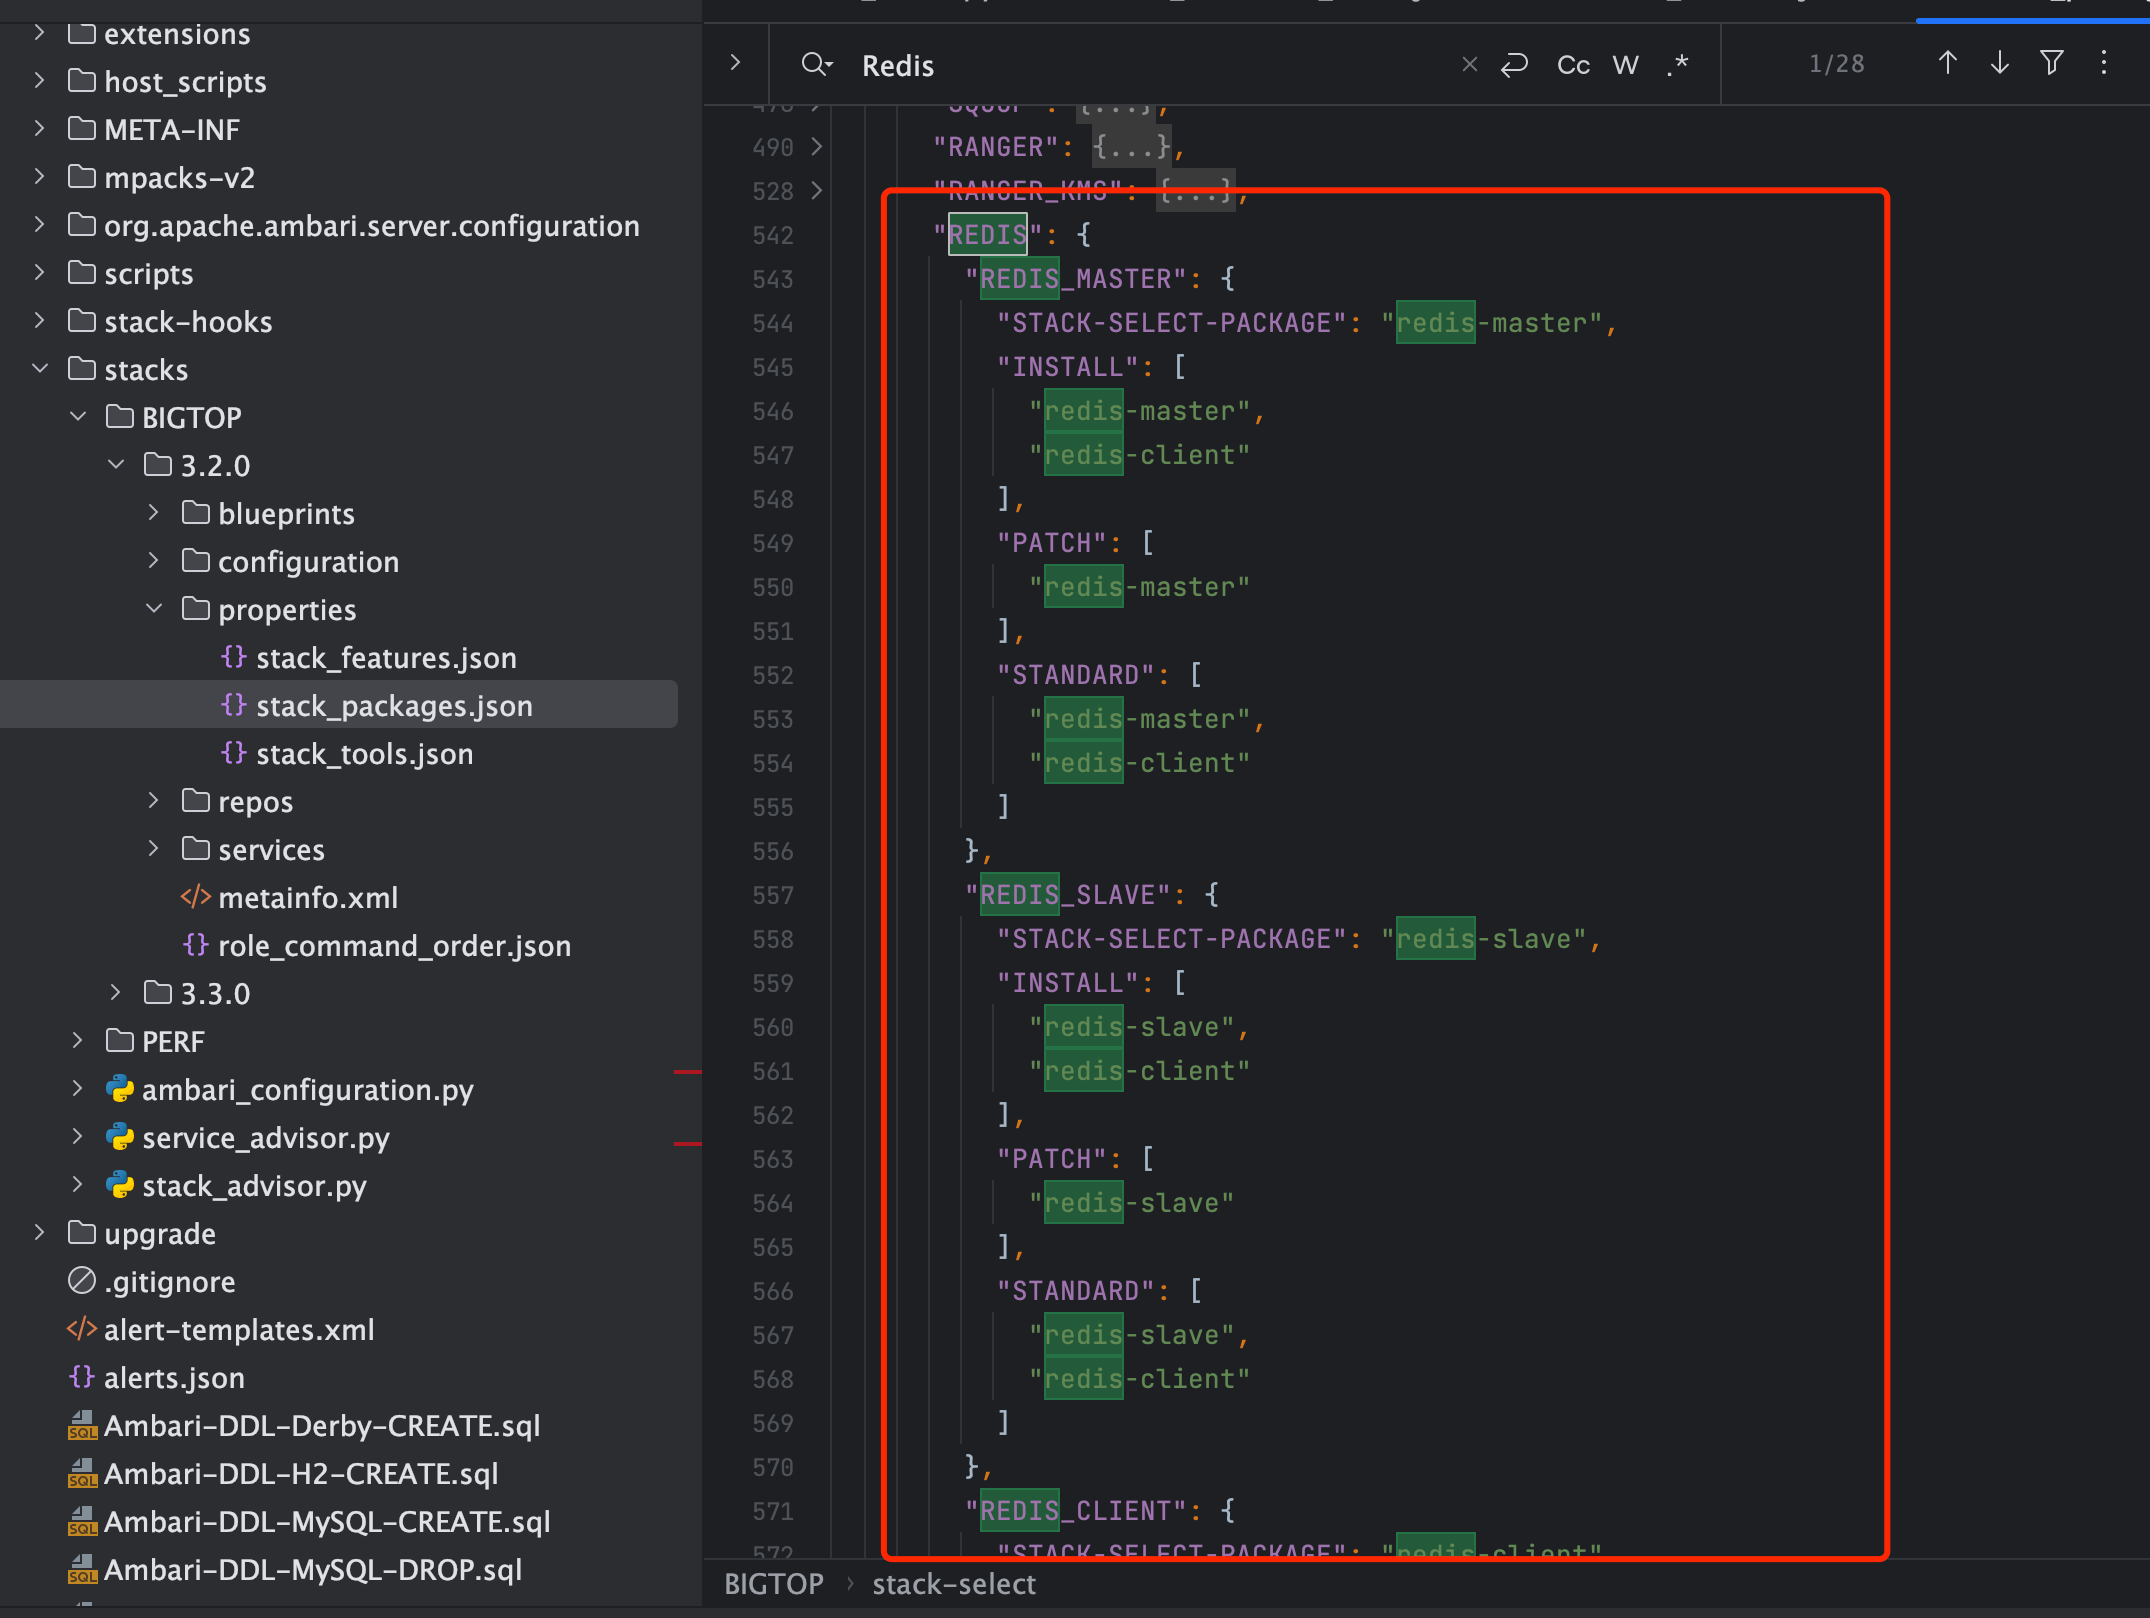
Task: Open .gitignore file
Action: [169, 1281]
